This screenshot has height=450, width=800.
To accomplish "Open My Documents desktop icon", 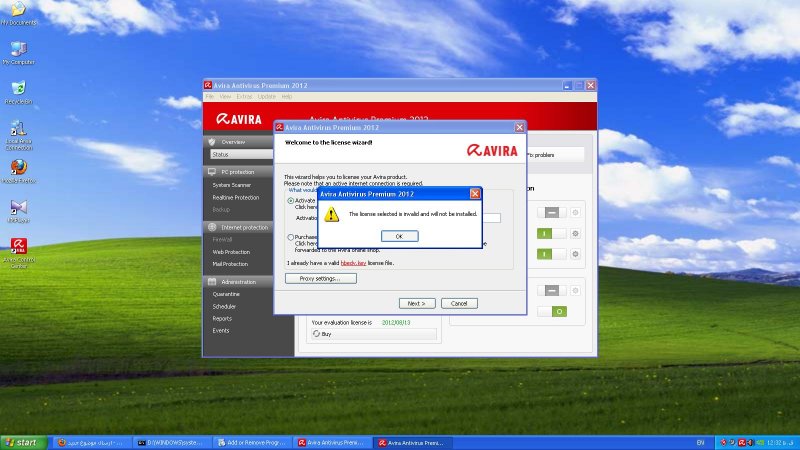I will pos(18,13).
